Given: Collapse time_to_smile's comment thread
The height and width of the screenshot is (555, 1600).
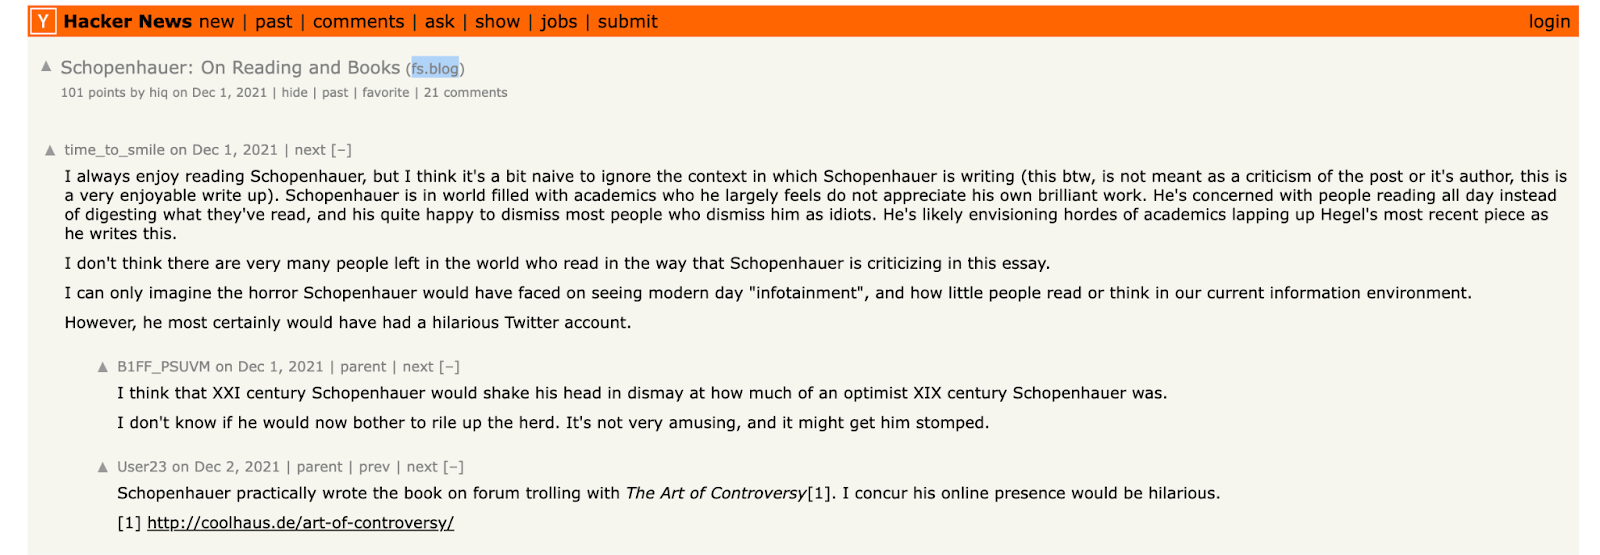Looking at the screenshot, I should pyautogui.click(x=341, y=150).
